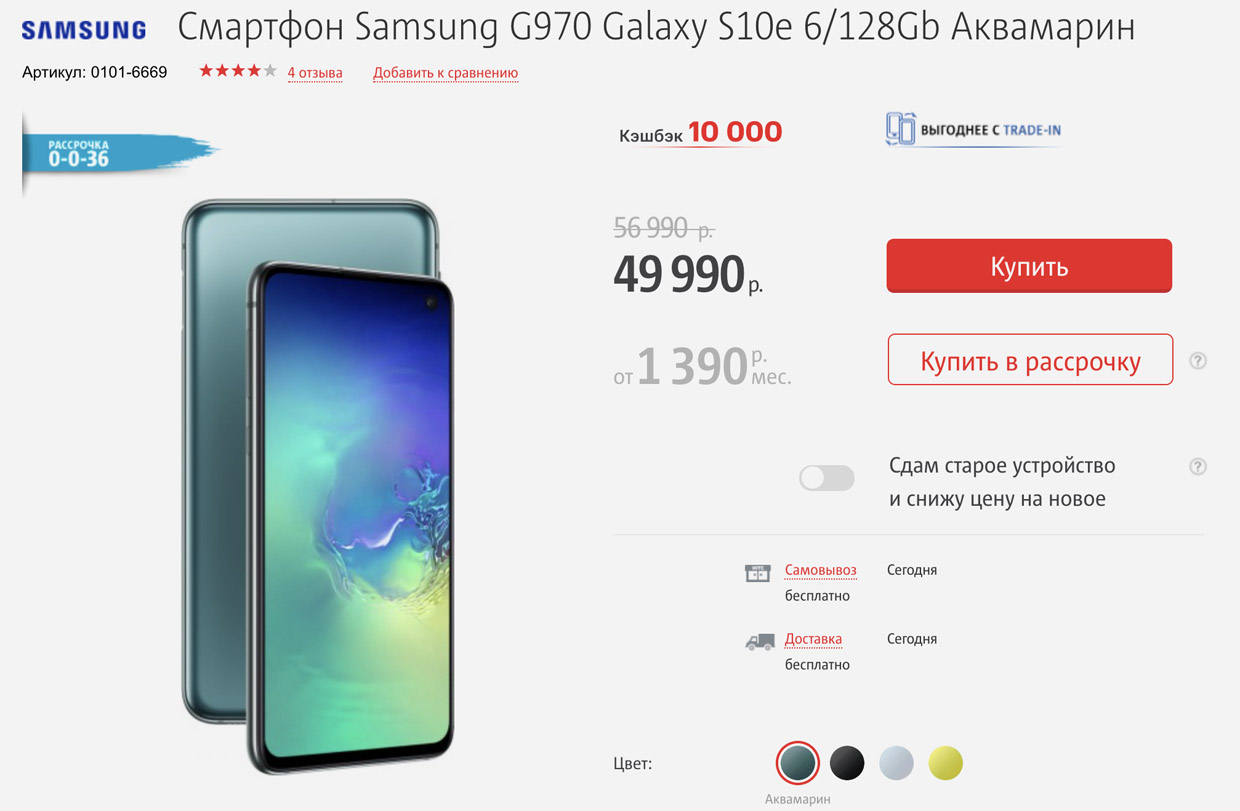
Task: Click help icon next to installment button
Action: click(1198, 361)
